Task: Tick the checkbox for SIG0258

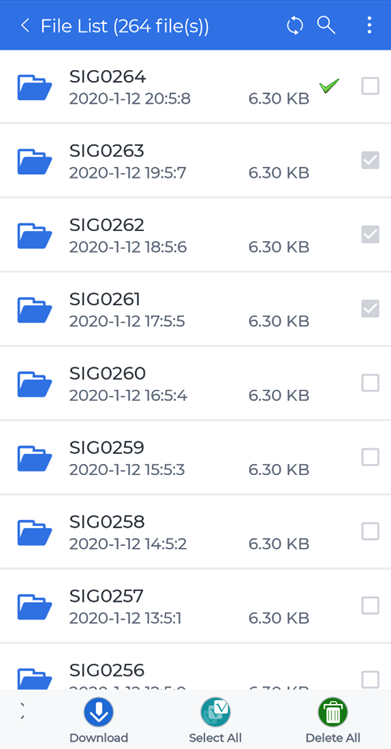Action: point(370,531)
